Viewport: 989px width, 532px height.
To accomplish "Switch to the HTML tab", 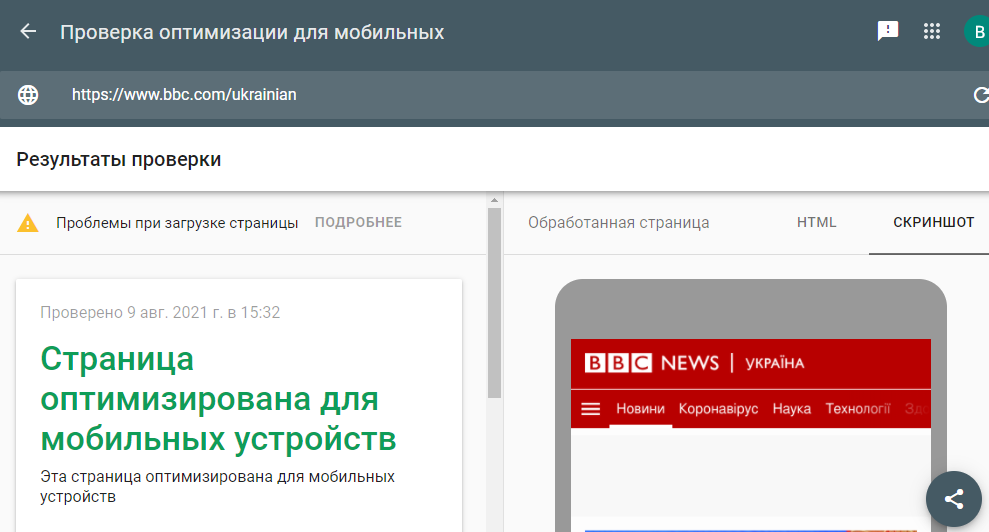I will point(816,222).
